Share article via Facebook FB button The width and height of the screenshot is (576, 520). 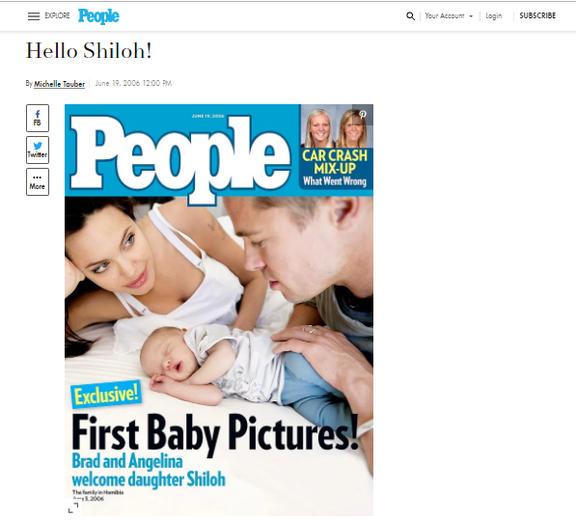[x=37, y=118]
